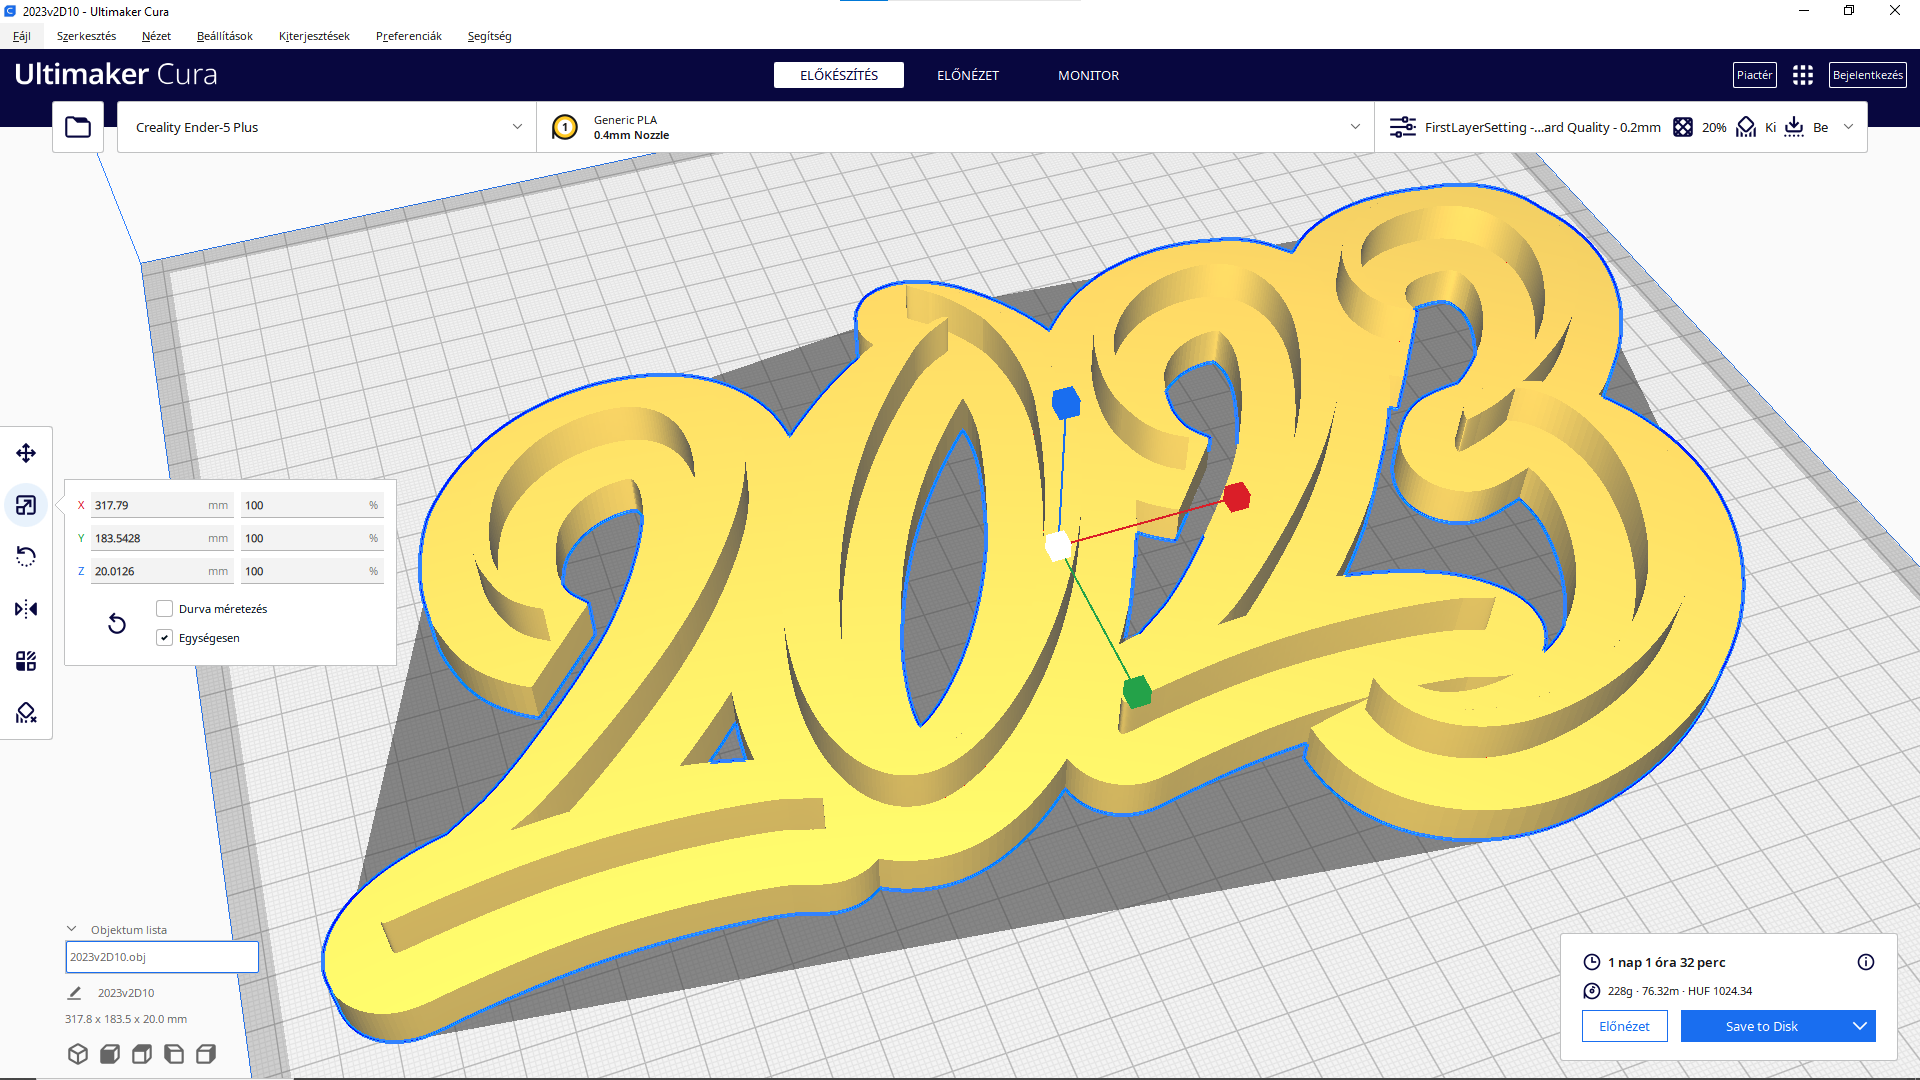Select the Rotate tool
Image resolution: width=1920 pixels, height=1080 pixels.
click(x=26, y=557)
